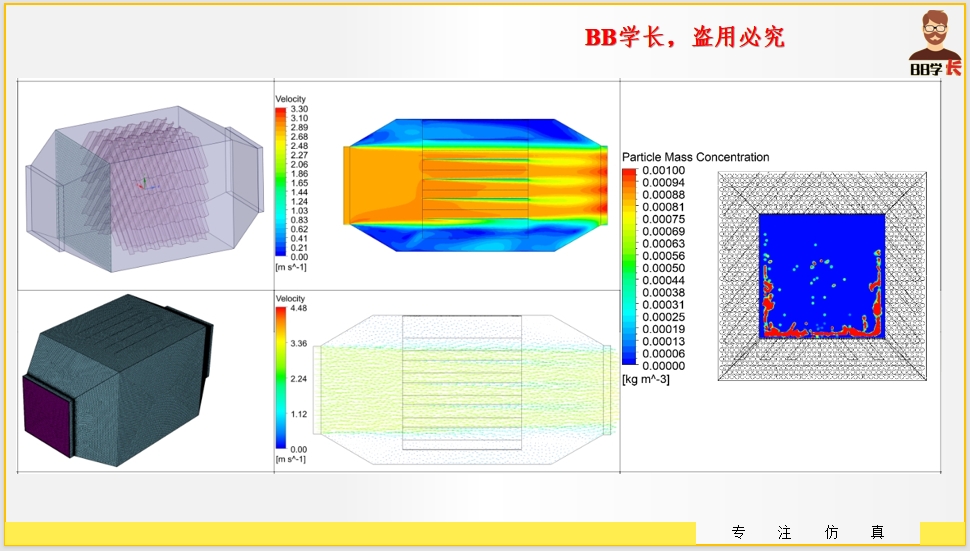Open the transparent 3D geometry model image

tap(145, 185)
